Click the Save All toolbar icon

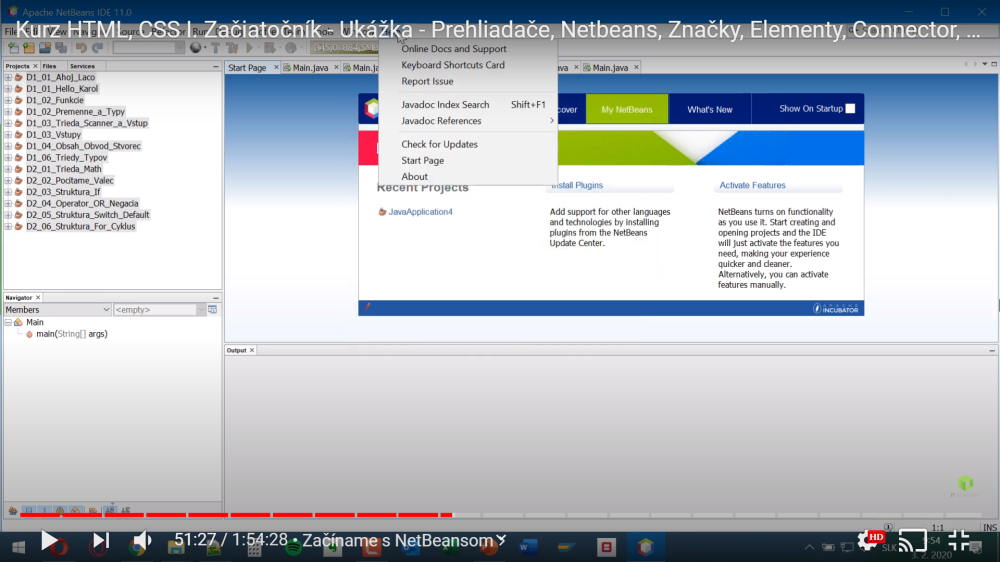[61, 47]
